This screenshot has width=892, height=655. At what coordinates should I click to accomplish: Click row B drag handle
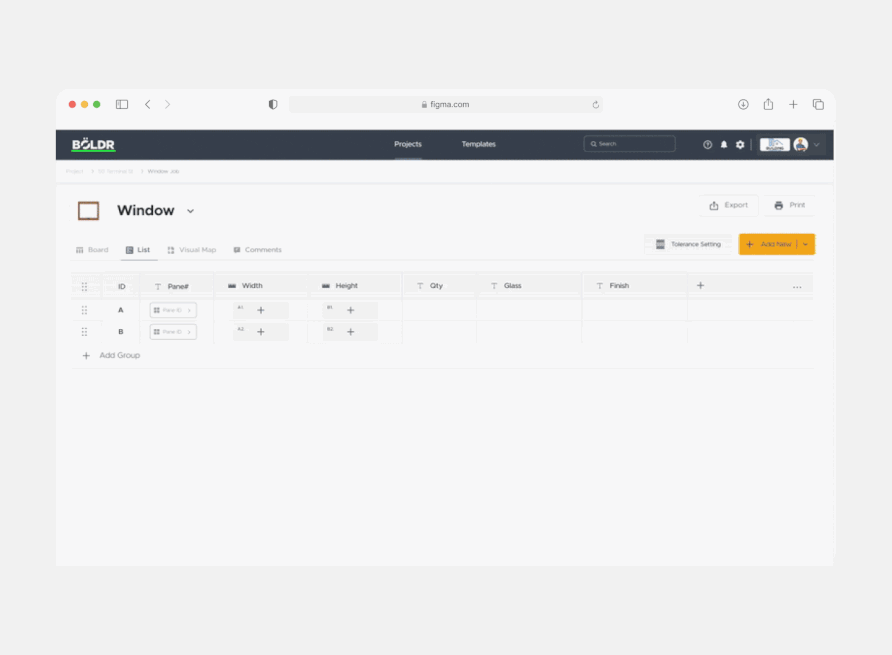tap(84, 332)
